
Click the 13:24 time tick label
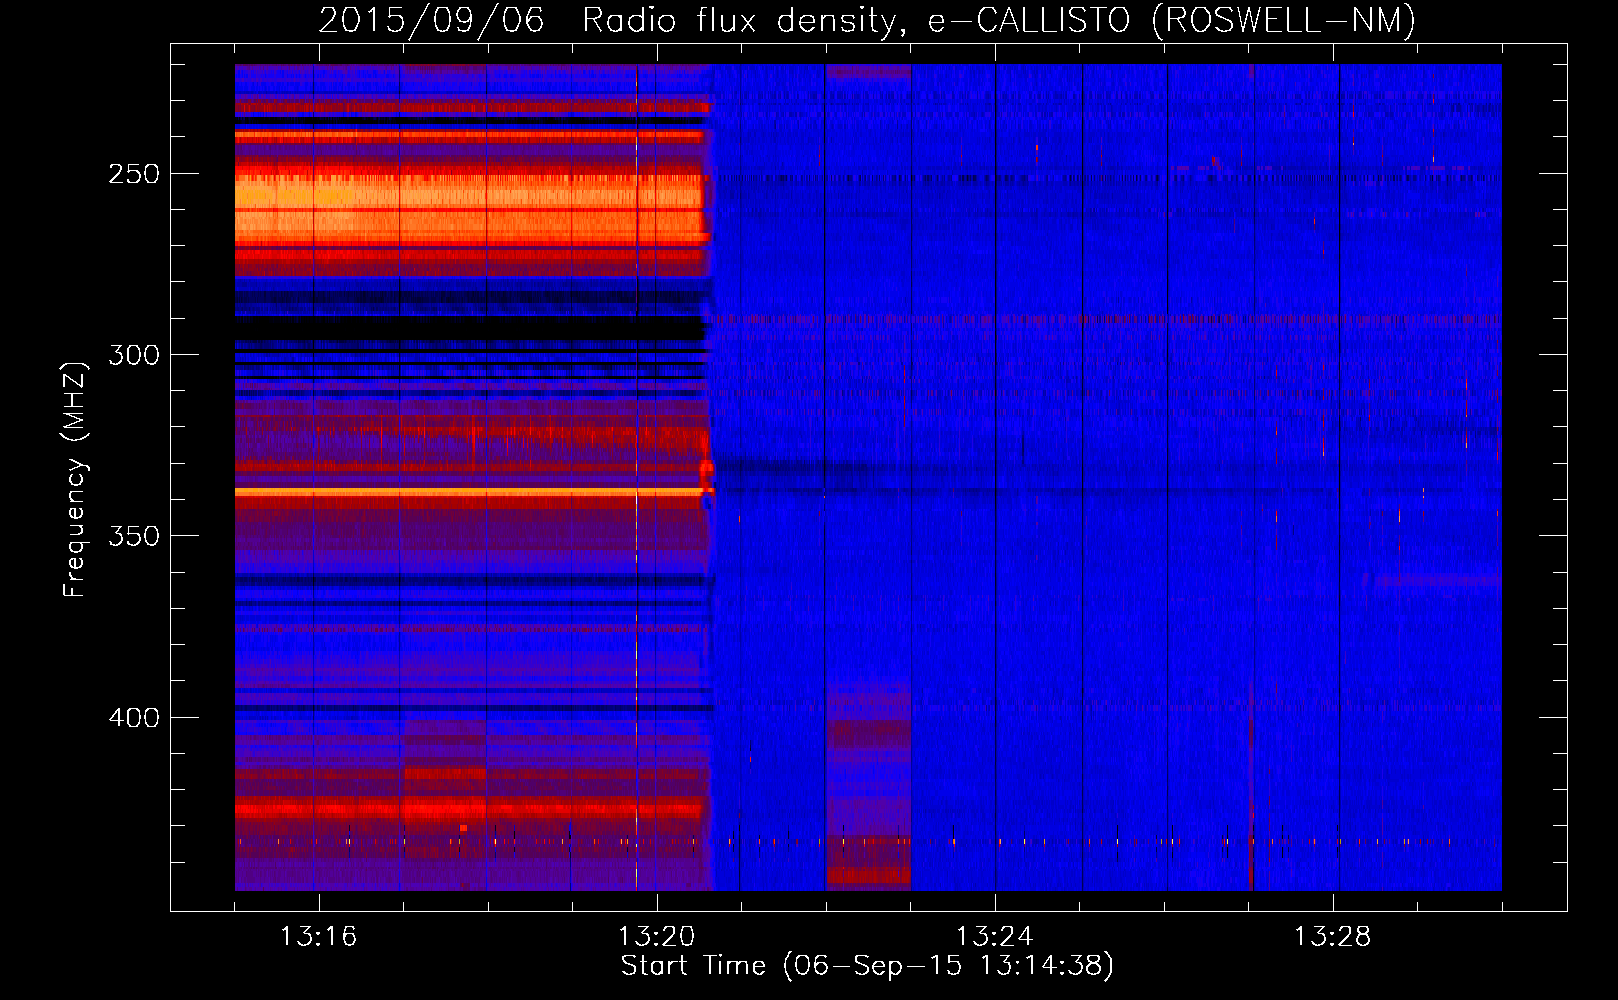(994, 936)
